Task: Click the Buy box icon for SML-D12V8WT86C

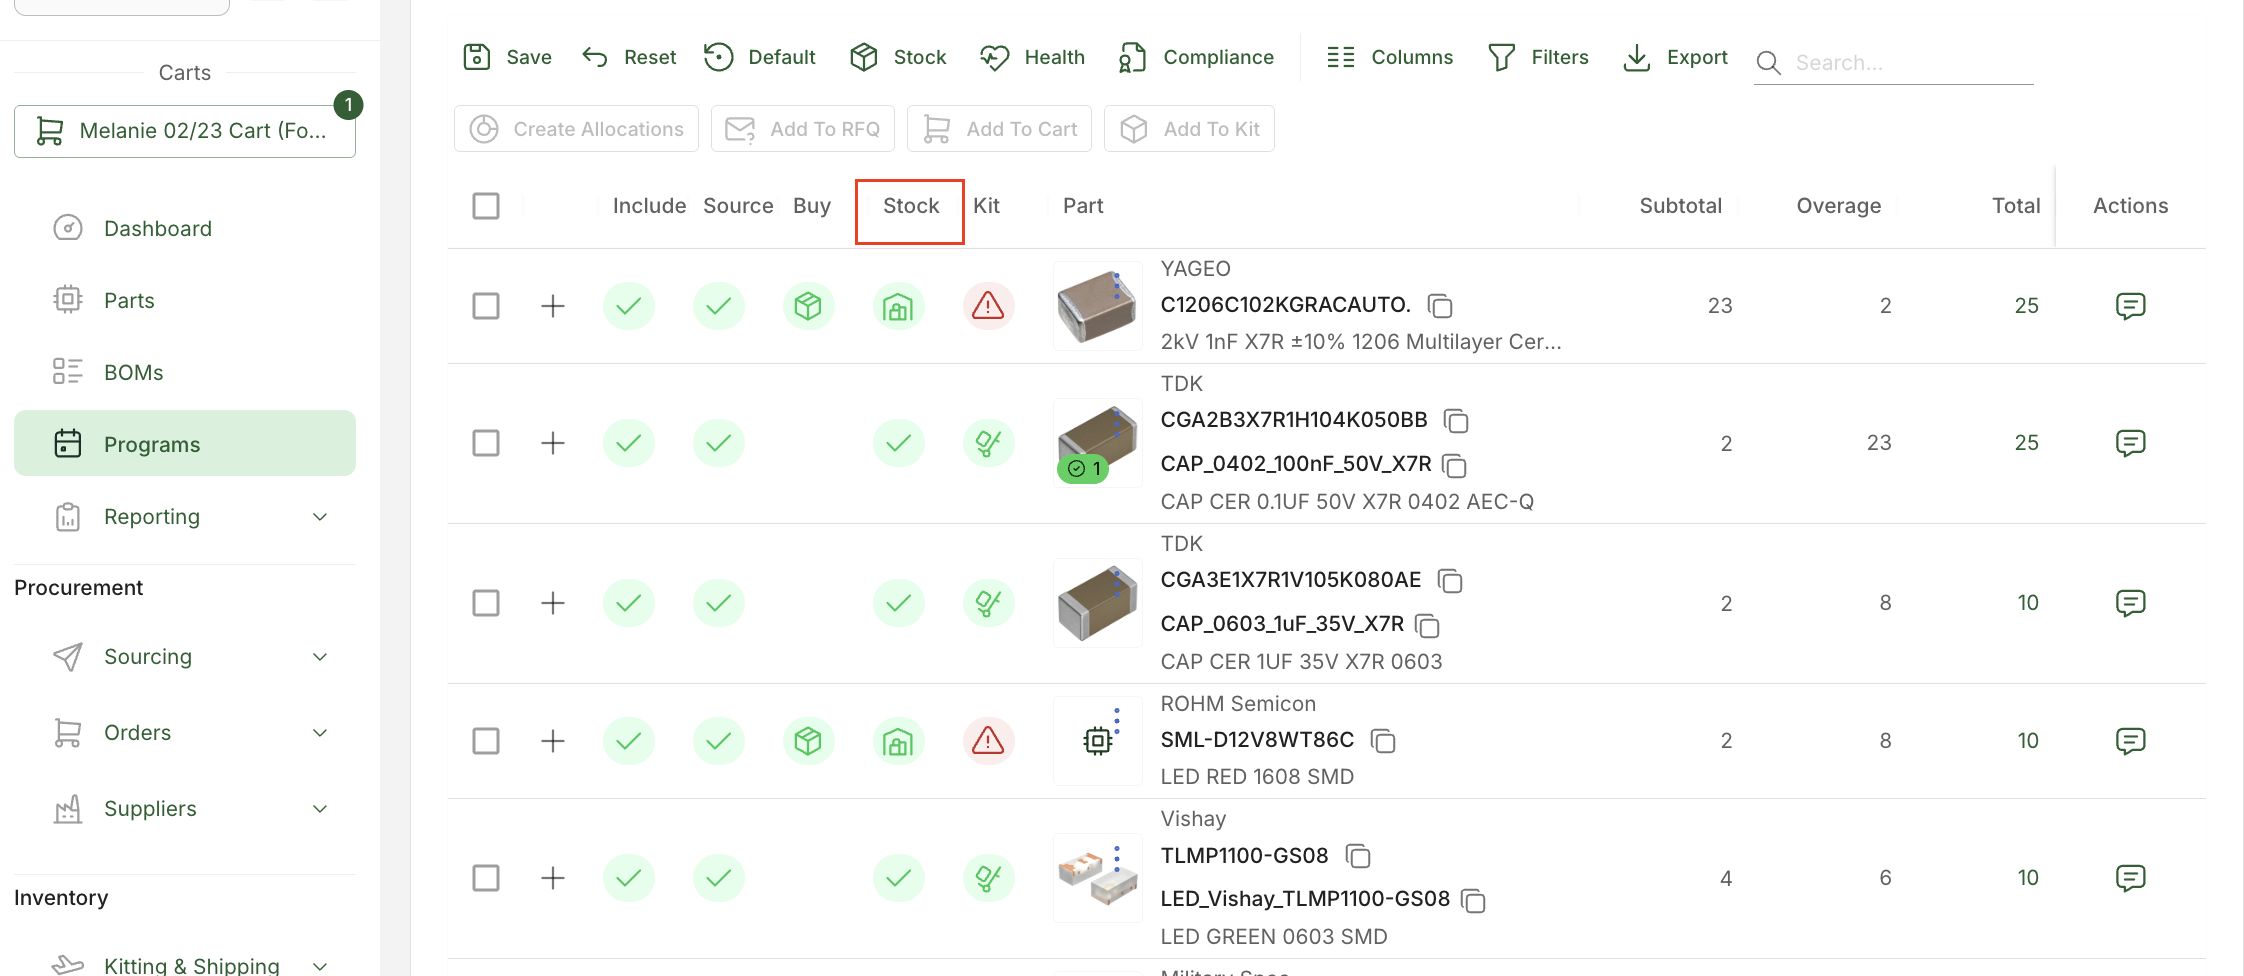Action: coord(808,741)
